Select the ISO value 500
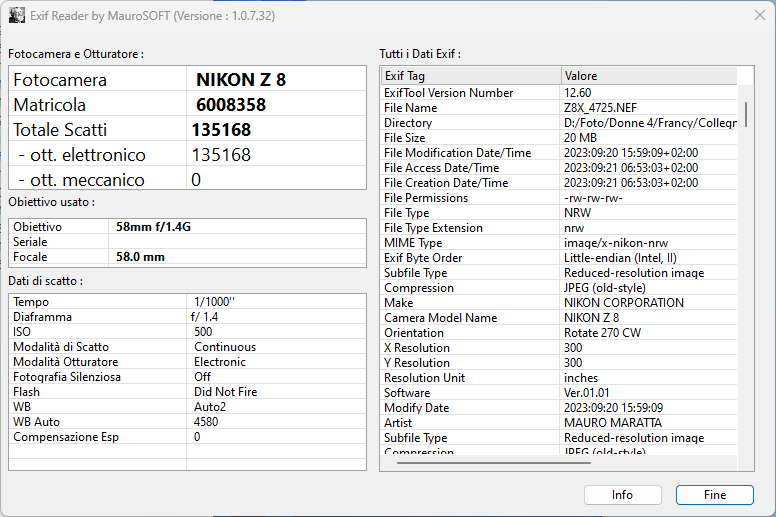 [x=203, y=332]
